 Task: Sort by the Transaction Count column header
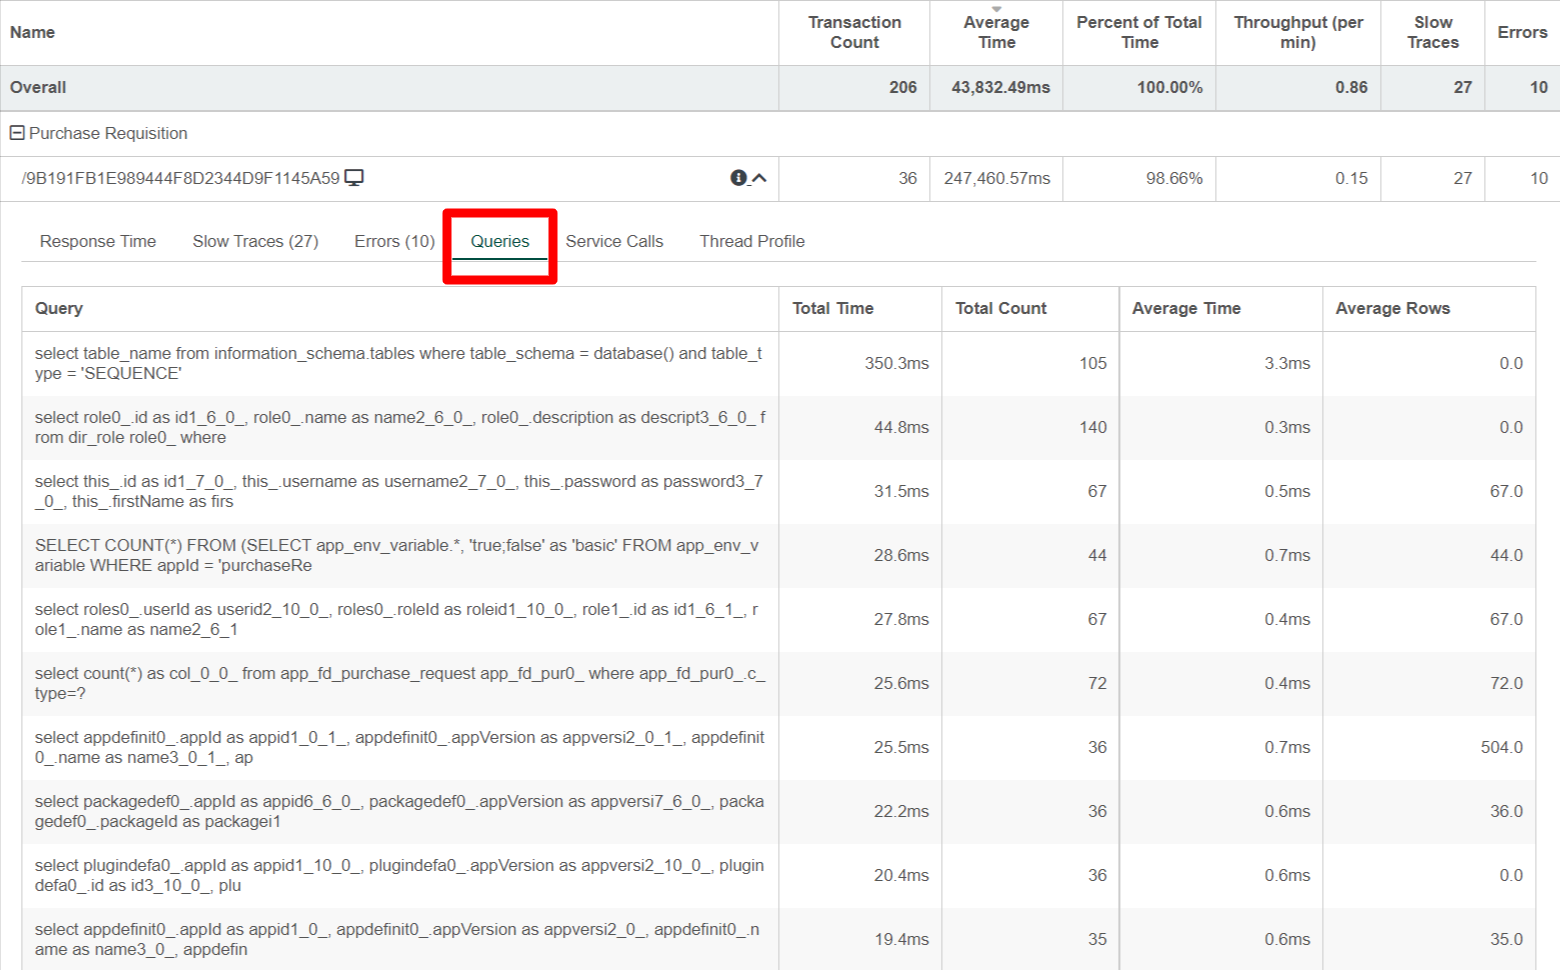point(854,32)
